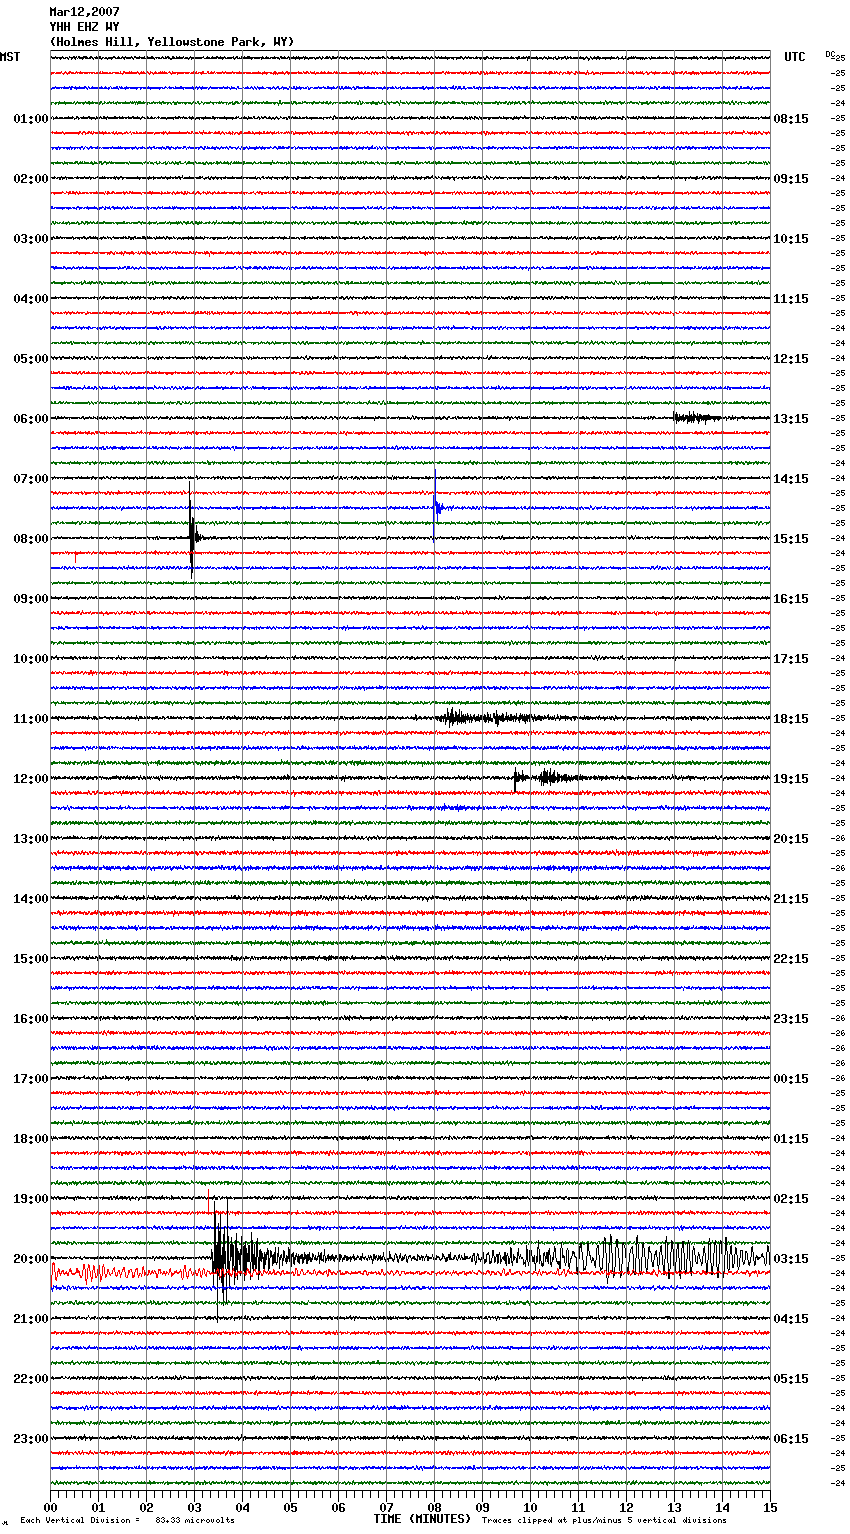Select the 01:00 MST time label

click(30, 119)
